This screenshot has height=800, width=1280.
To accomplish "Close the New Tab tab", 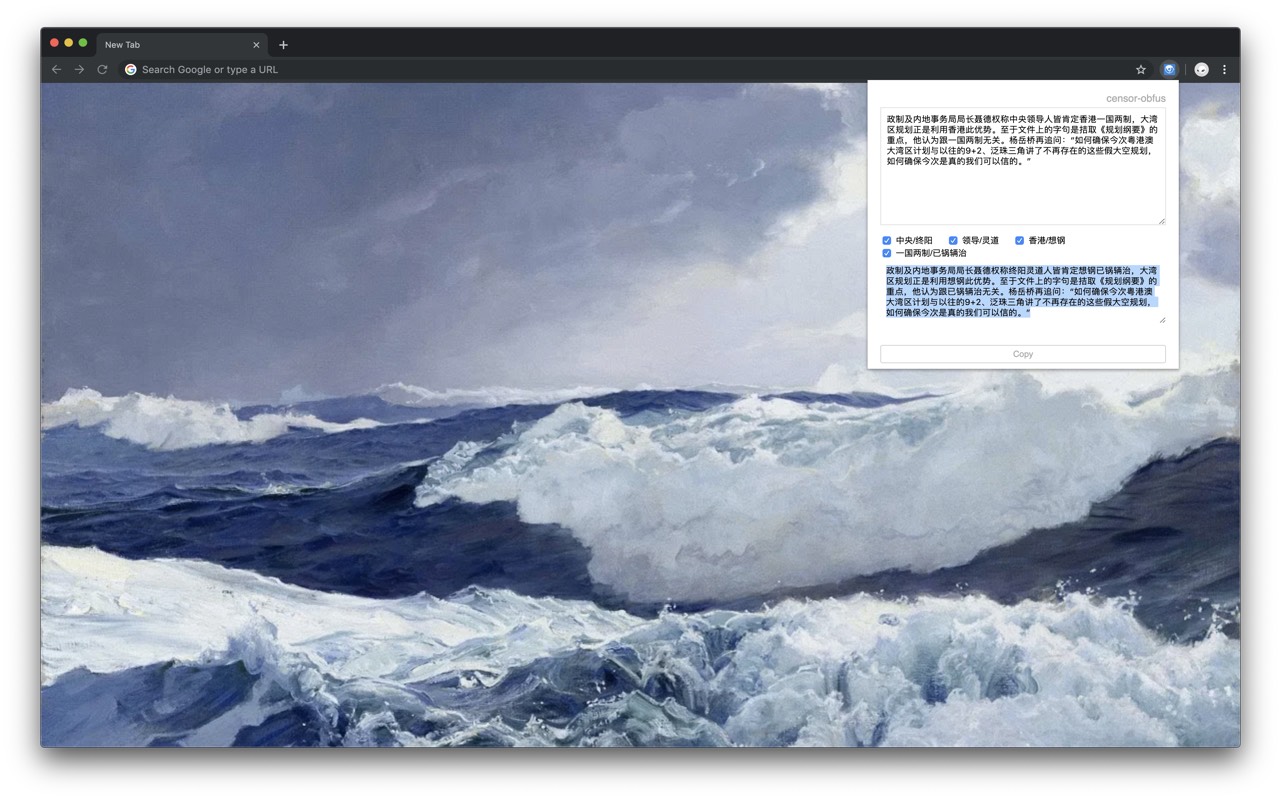I will pyautogui.click(x=256, y=45).
